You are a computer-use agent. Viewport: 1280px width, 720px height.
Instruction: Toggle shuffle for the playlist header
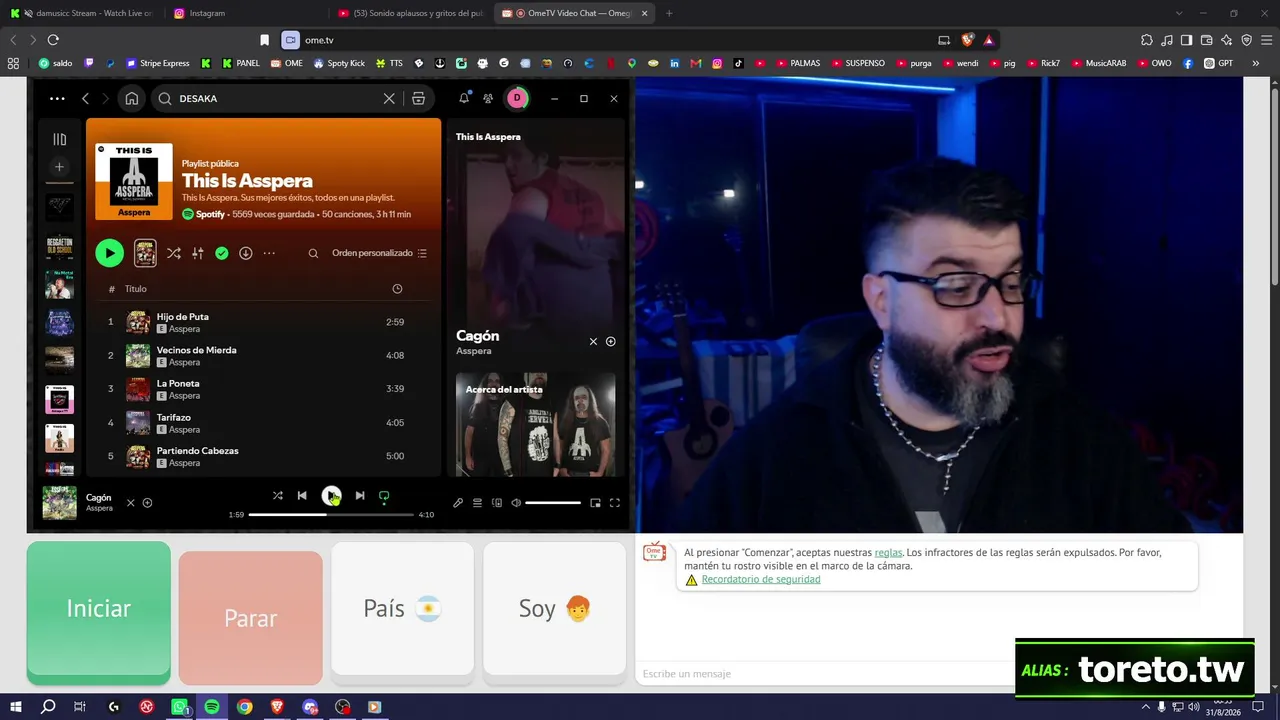coord(174,253)
